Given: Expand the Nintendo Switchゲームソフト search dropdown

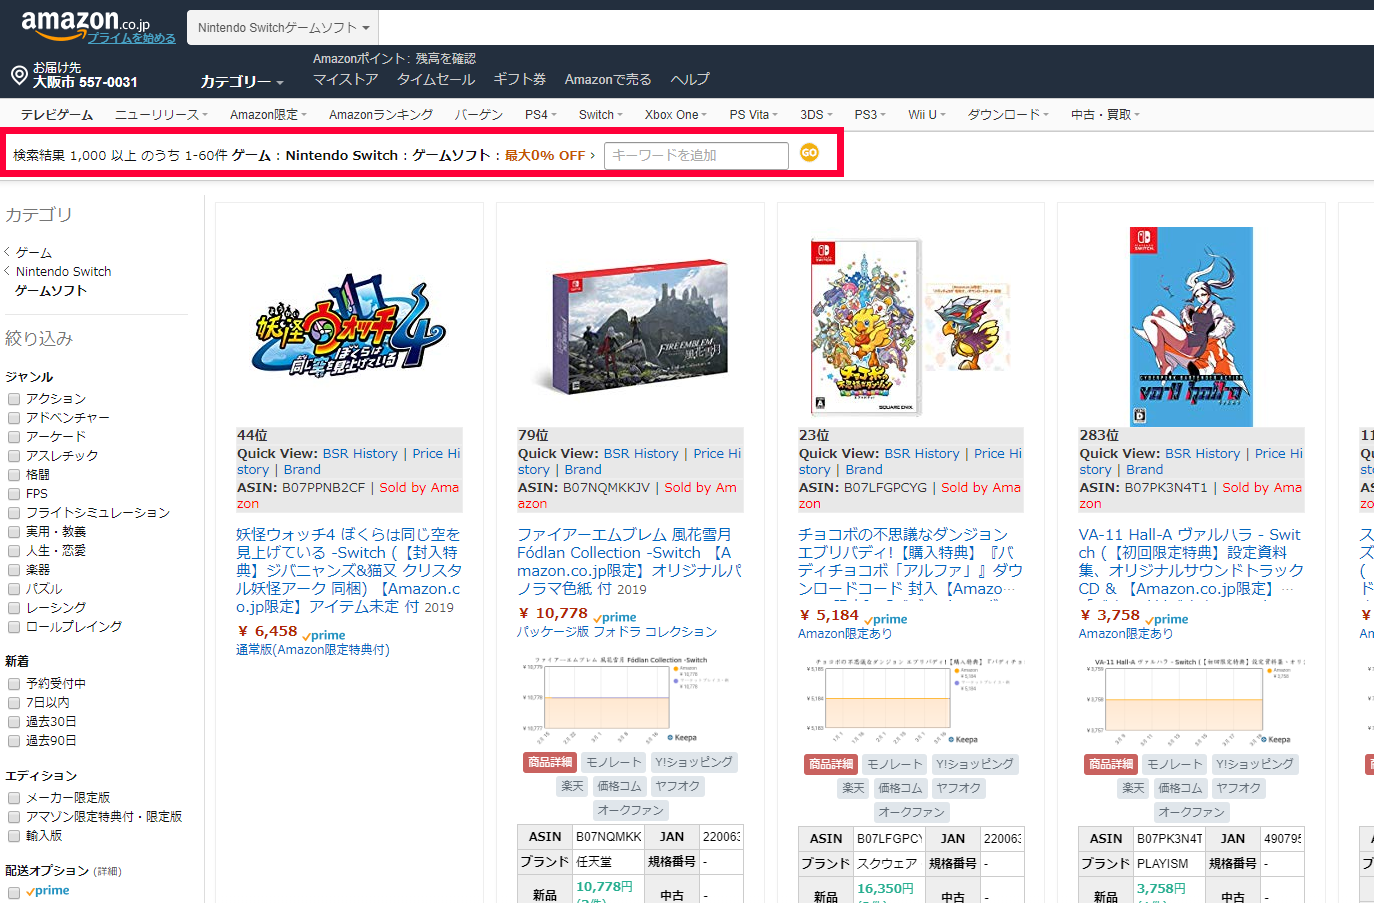Looking at the screenshot, I should 283,28.
